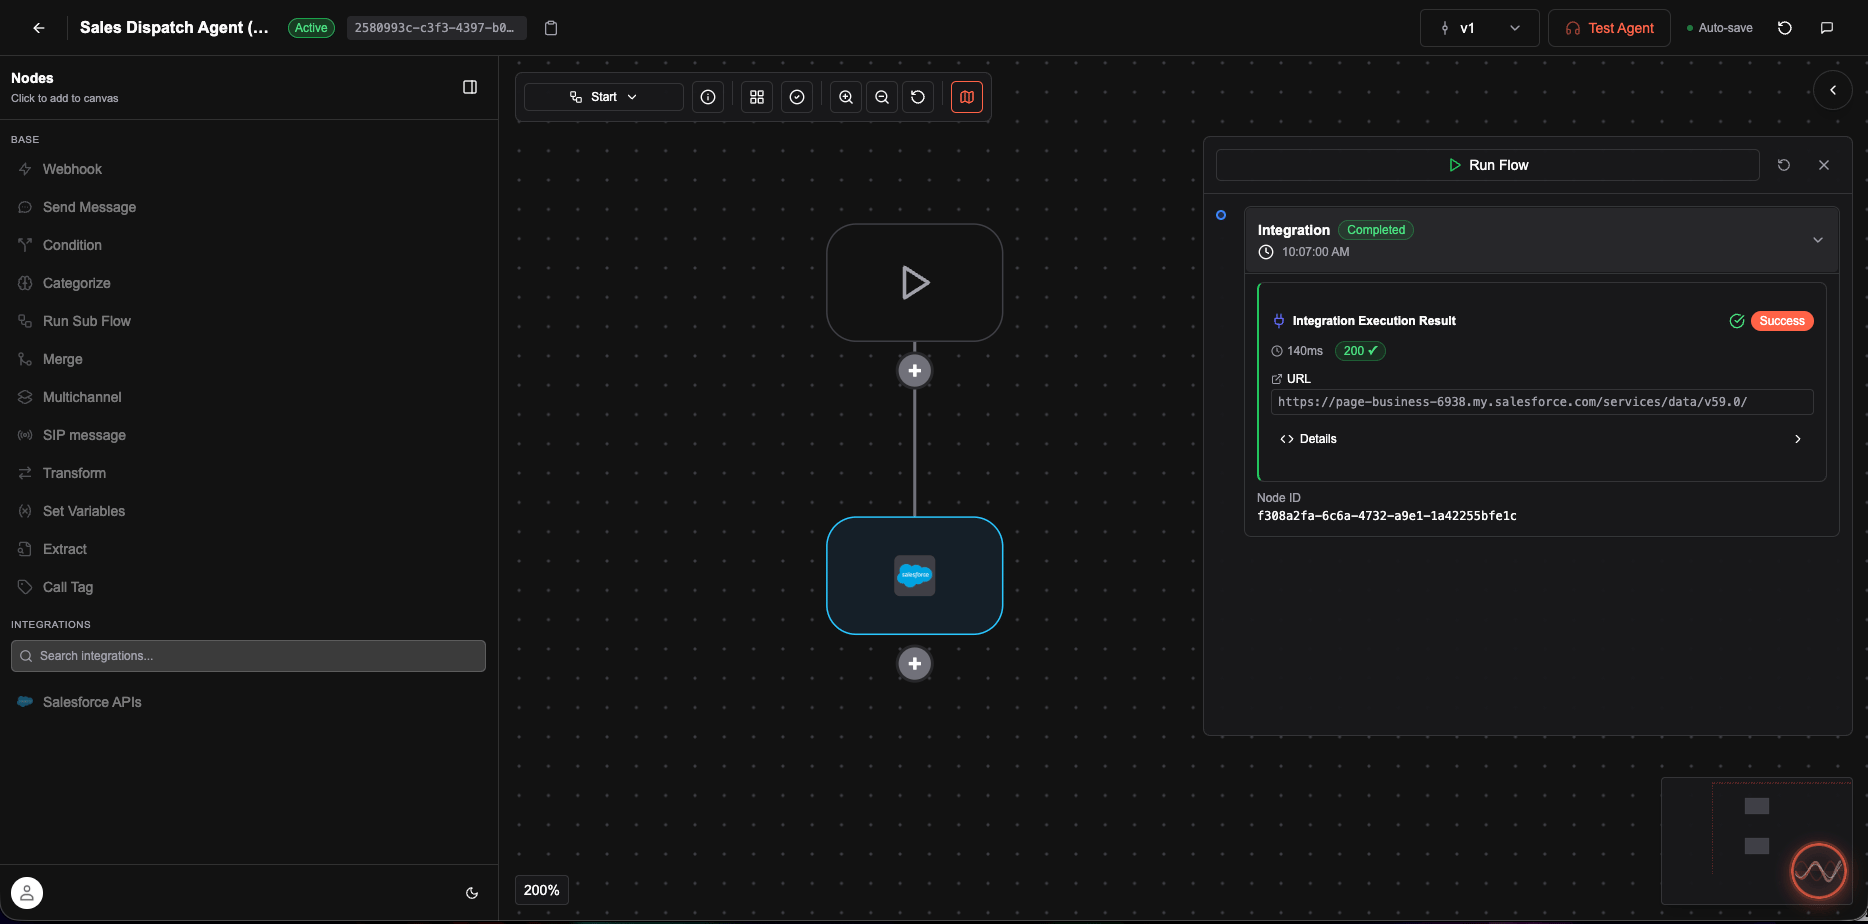Click the minimap preview

(1756, 841)
